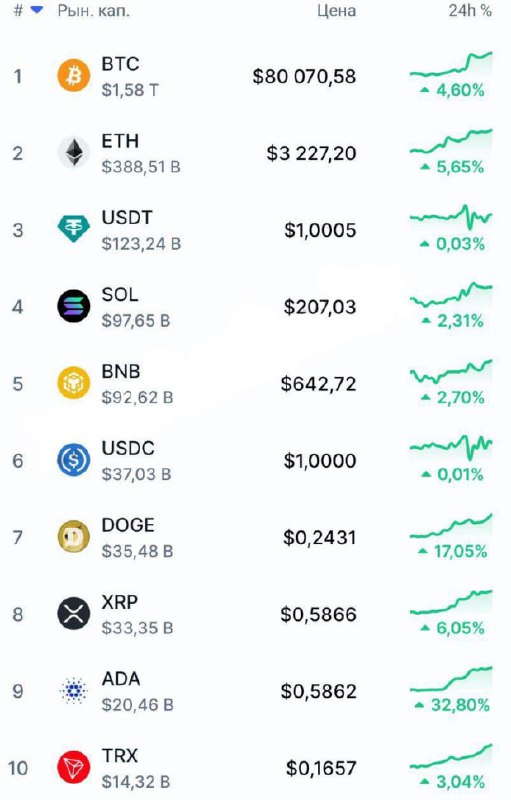
Task: Select the USDC blue dollar icon
Action: click(73, 460)
